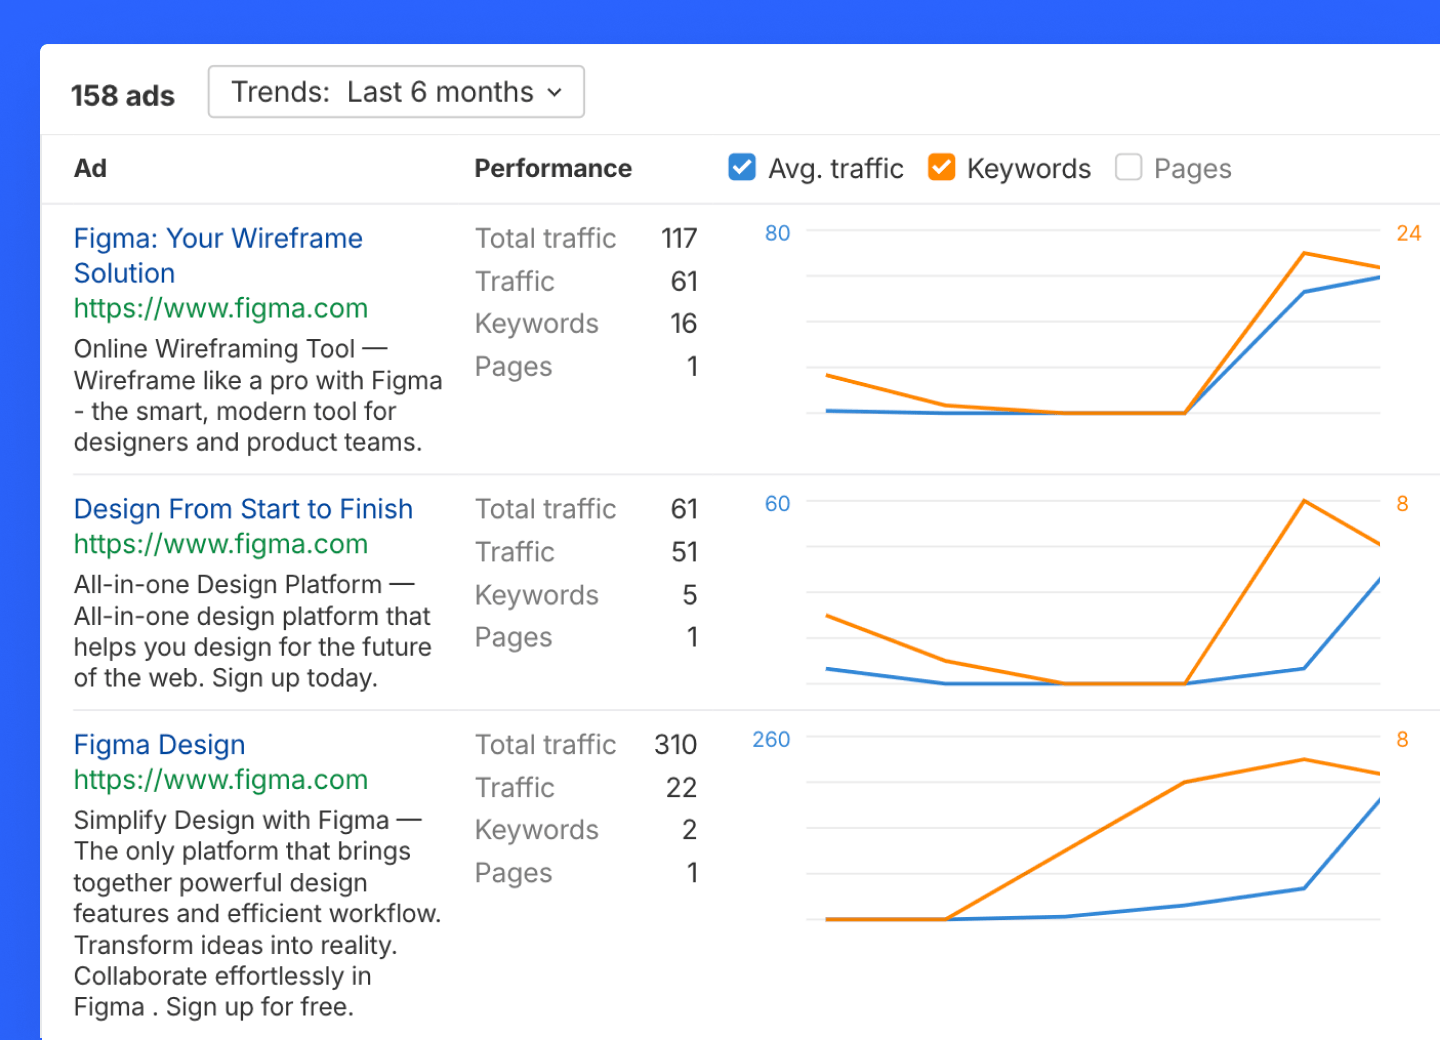Click the trend chart for Design From Start to Finish
Screen dimensions: 1440x1040
pos(1093,593)
